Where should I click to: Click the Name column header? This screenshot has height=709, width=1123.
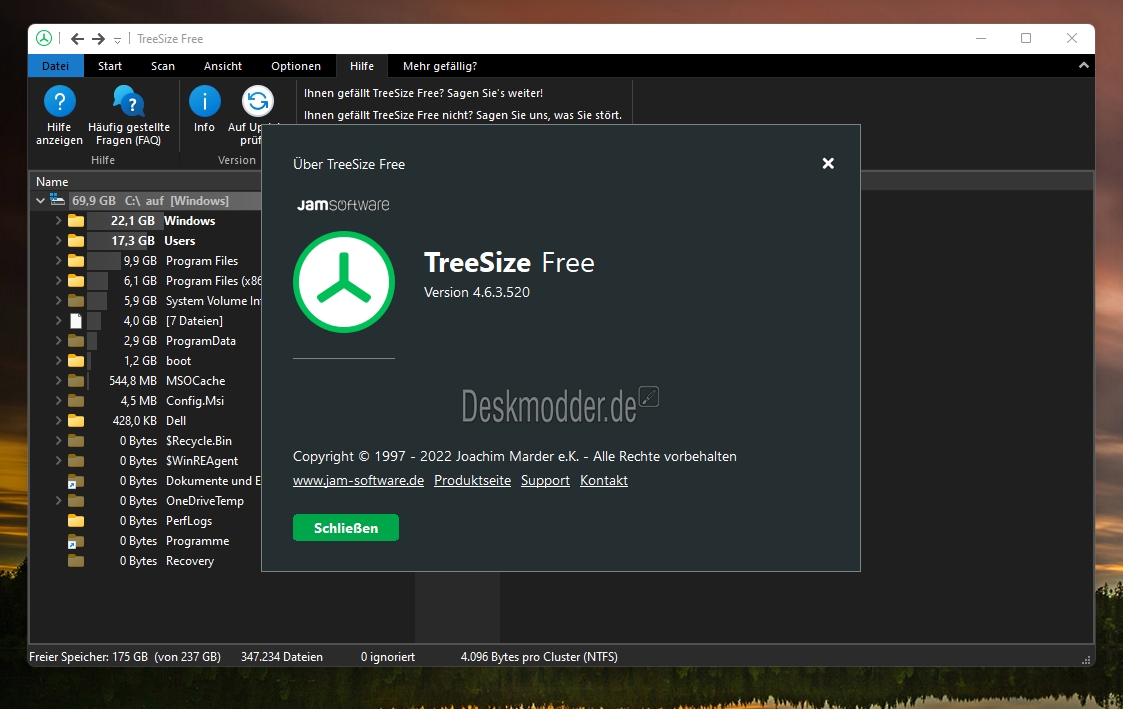click(x=52, y=182)
